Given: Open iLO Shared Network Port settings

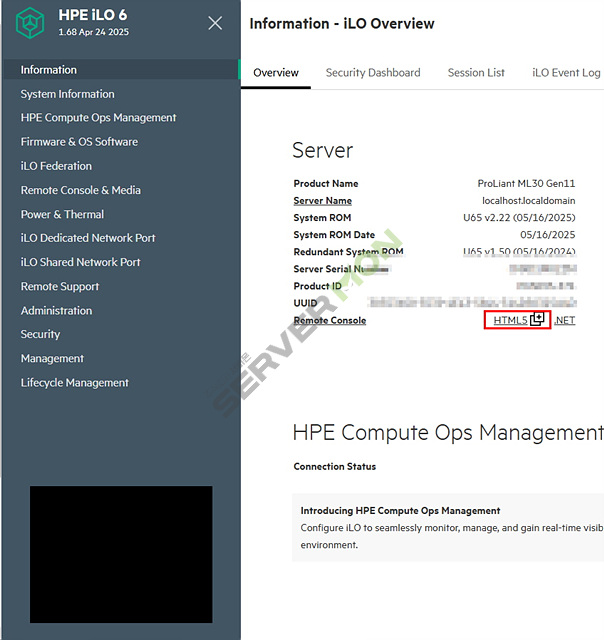Looking at the screenshot, I should pos(80,262).
